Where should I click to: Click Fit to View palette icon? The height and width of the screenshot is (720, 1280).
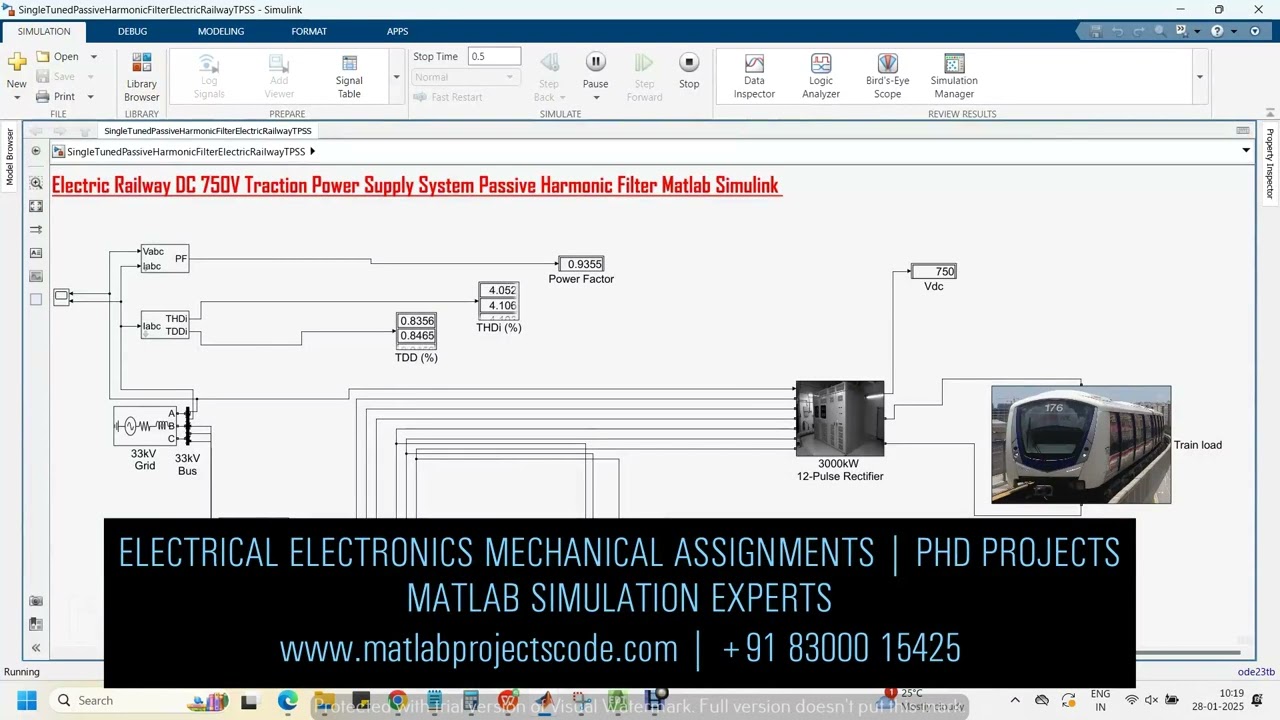[x=36, y=206]
